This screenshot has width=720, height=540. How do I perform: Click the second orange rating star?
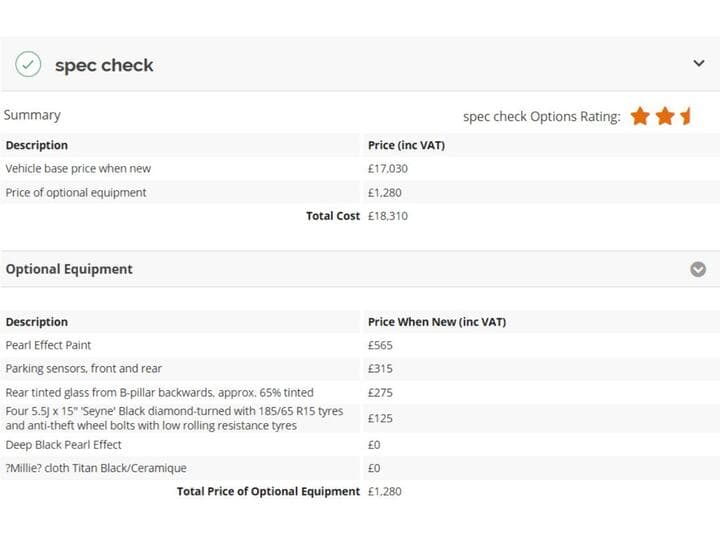665,116
